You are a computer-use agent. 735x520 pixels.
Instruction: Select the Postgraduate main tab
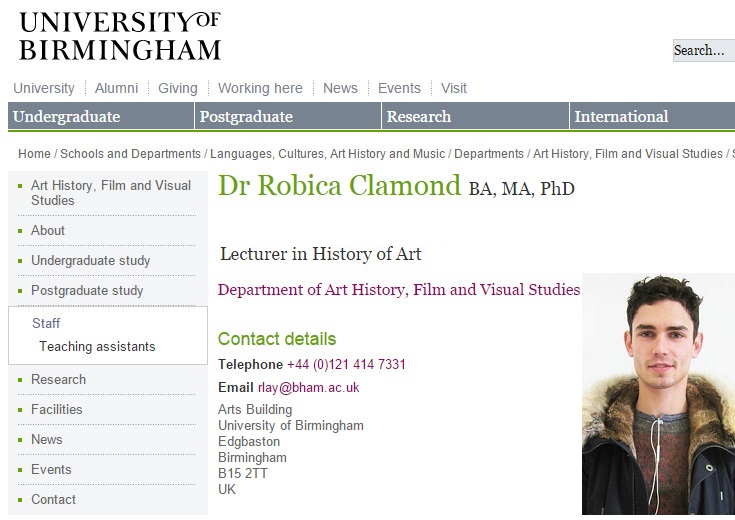pos(288,116)
